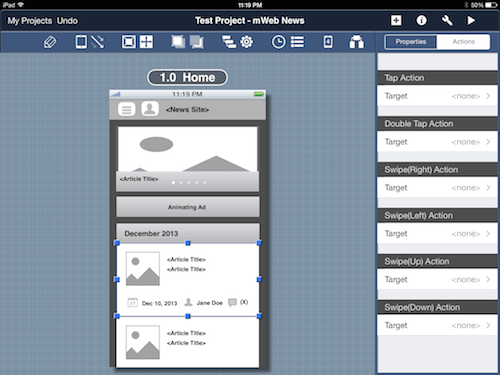Image resolution: width=500 pixels, height=375 pixels.
Task: Select the Animating Ad banner
Action: (x=188, y=207)
